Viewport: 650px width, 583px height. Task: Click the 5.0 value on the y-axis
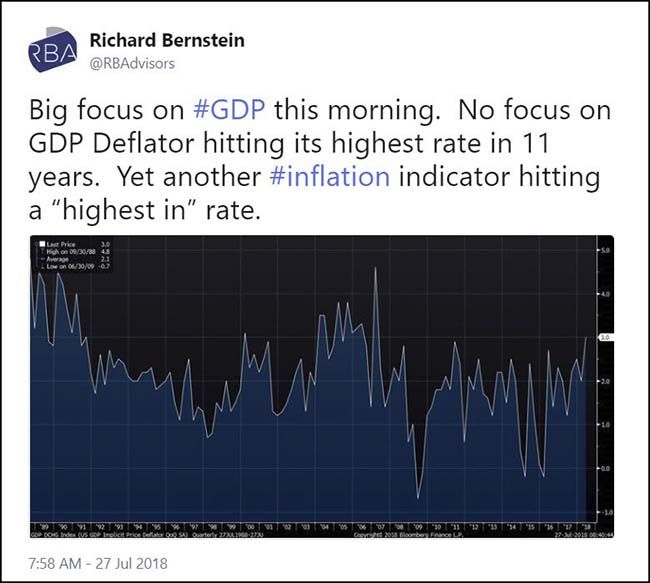(x=604, y=250)
